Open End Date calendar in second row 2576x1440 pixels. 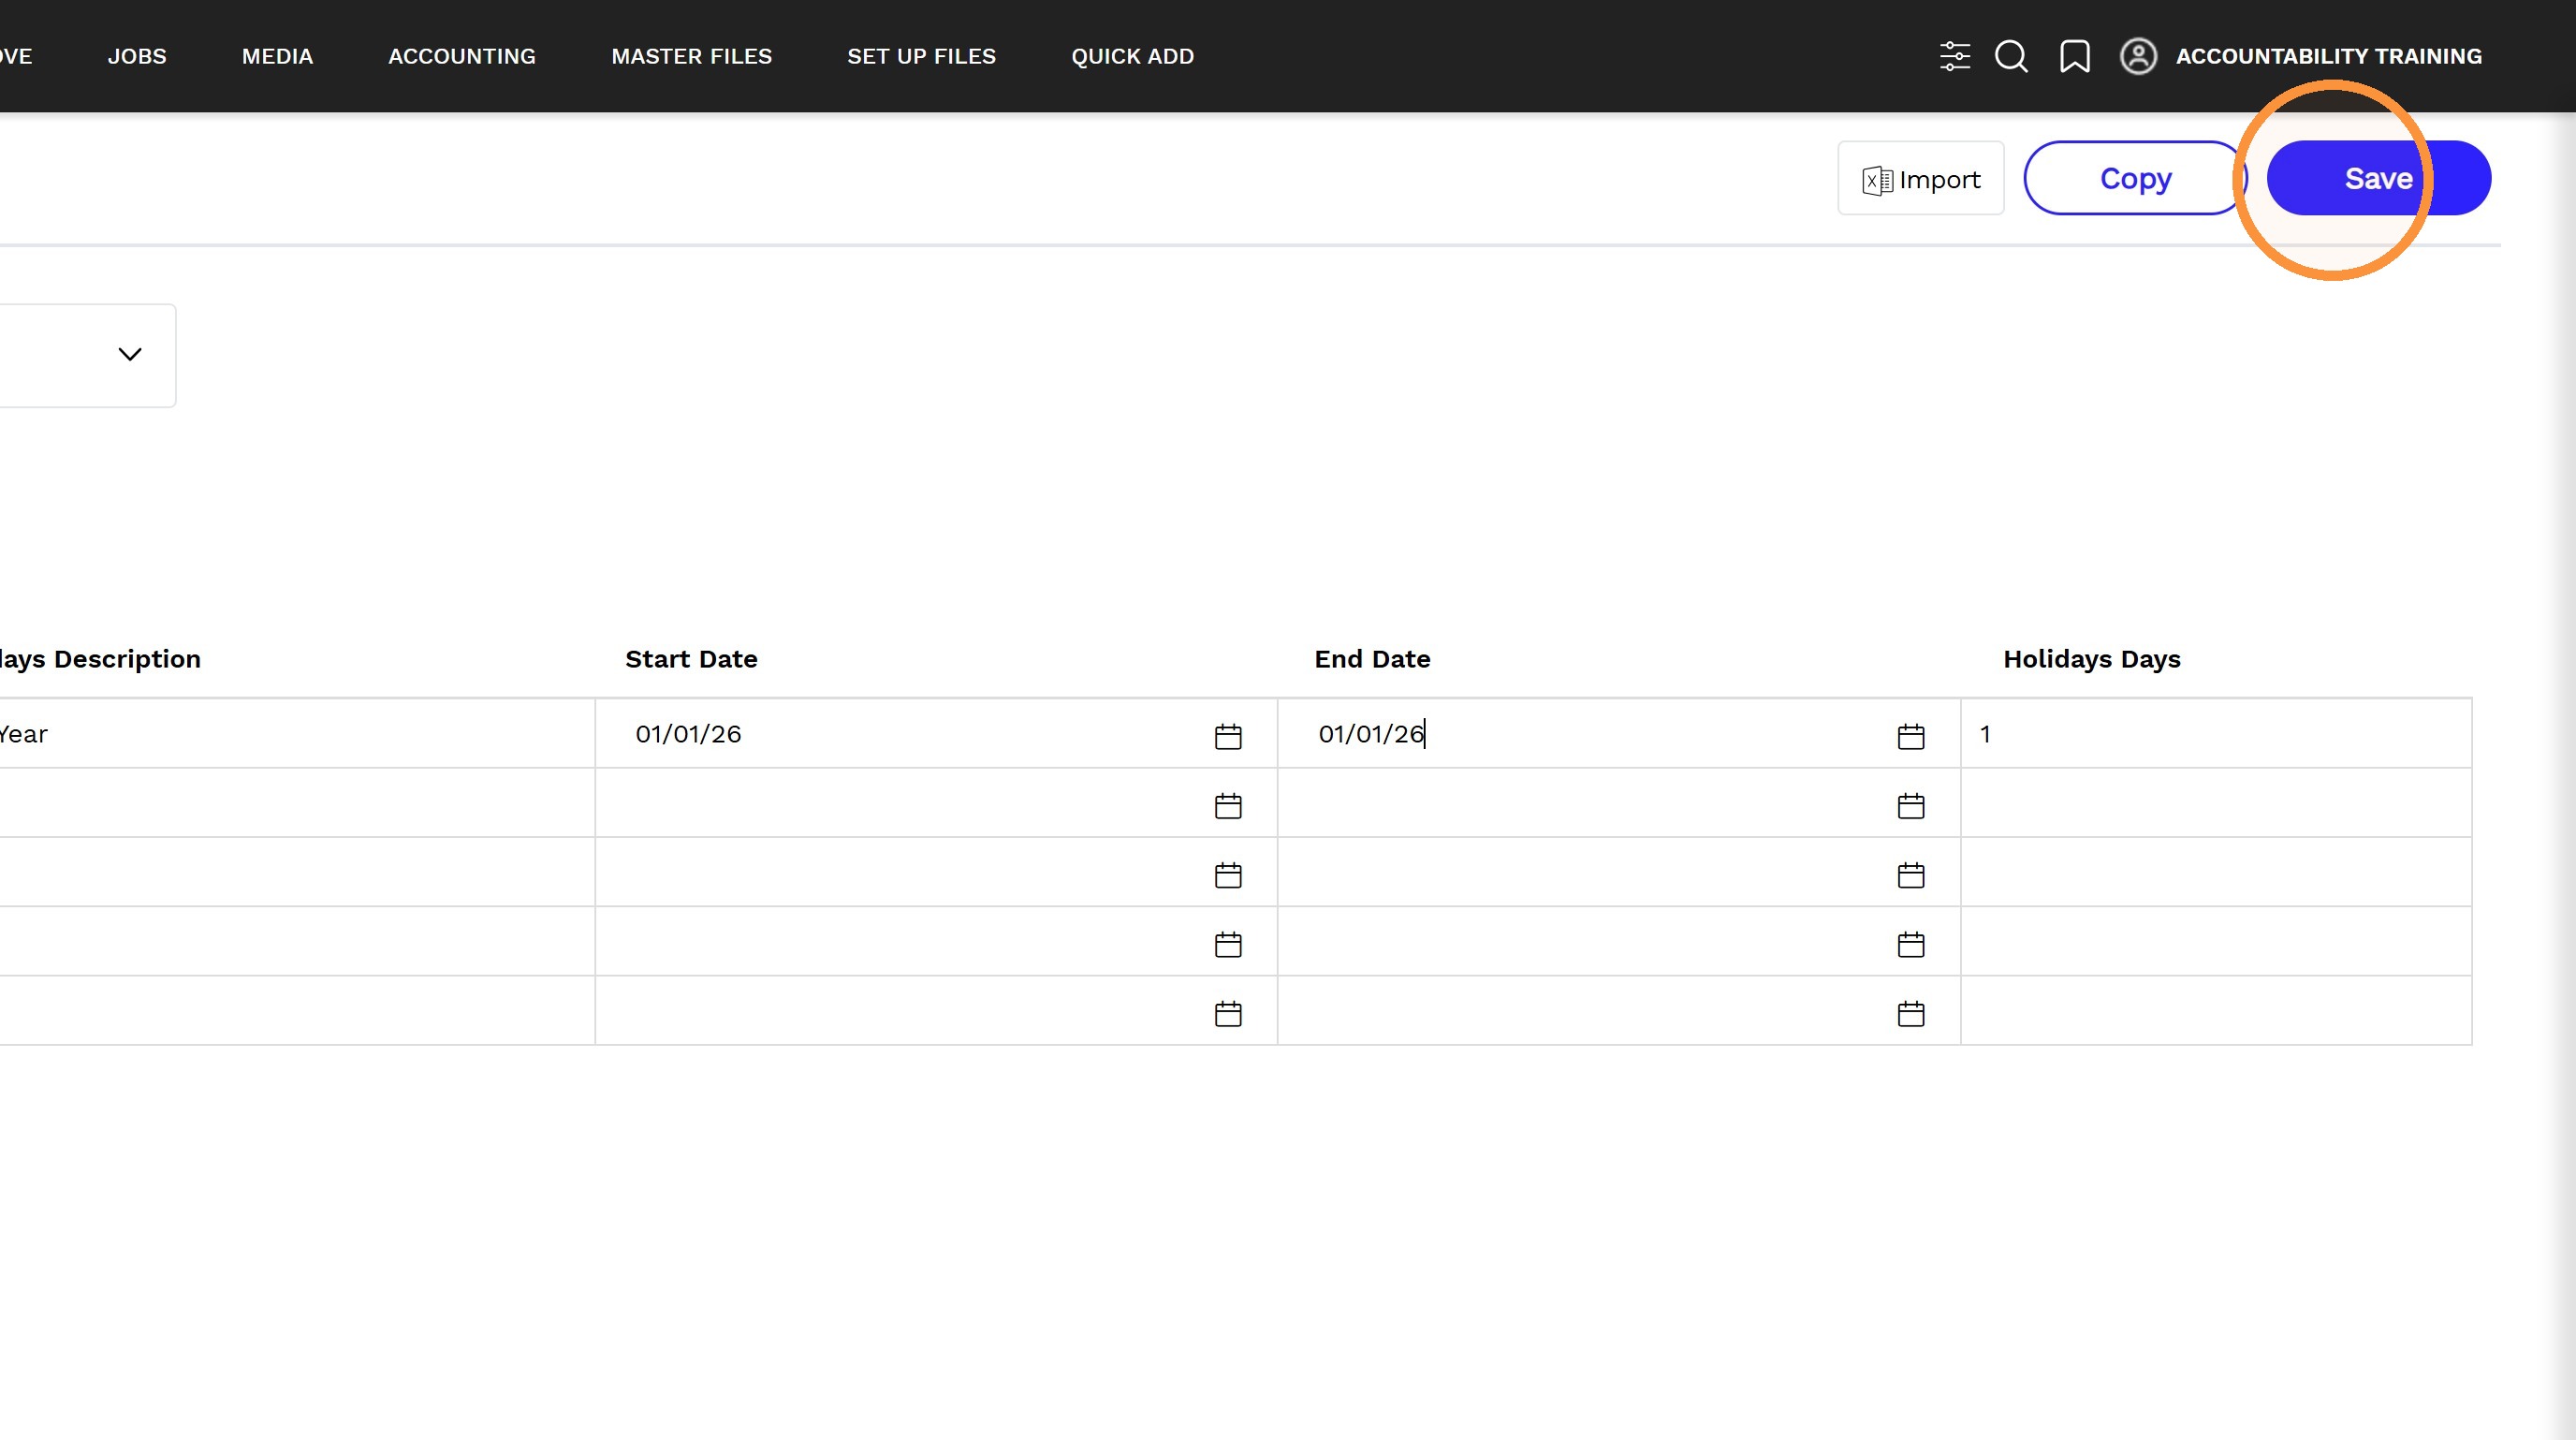(1911, 805)
